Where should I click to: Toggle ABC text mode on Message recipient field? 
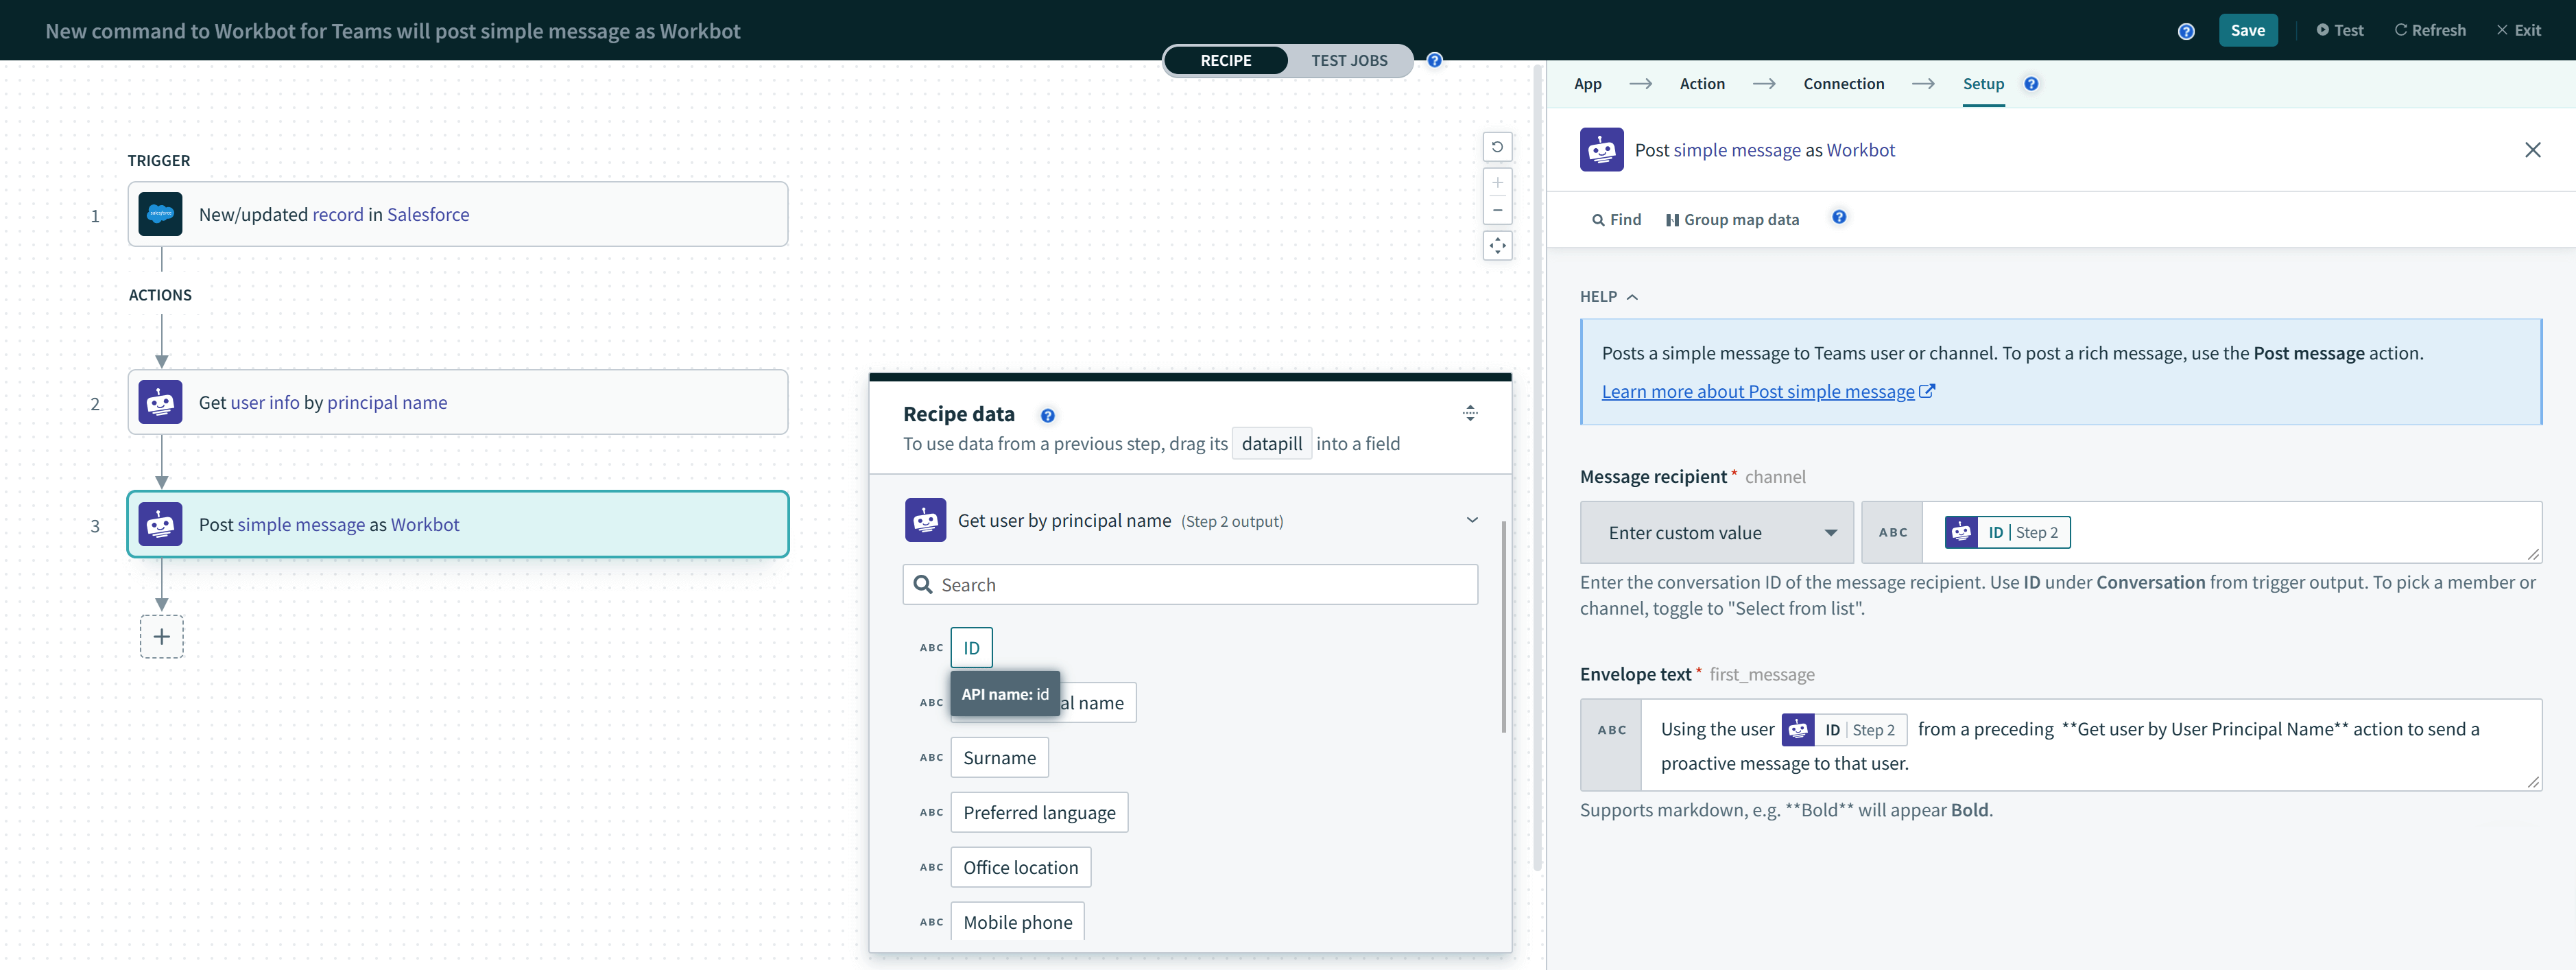pyautogui.click(x=1893, y=532)
